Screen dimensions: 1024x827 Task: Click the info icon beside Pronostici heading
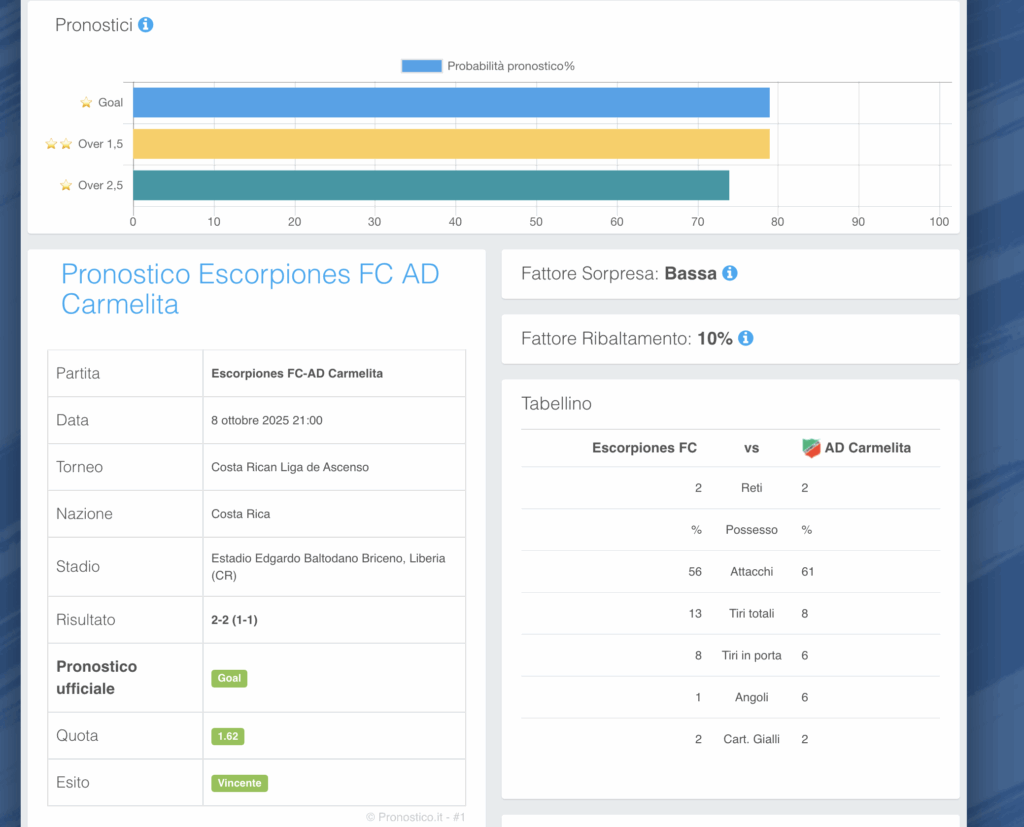pyautogui.click(x=146, y=25)
